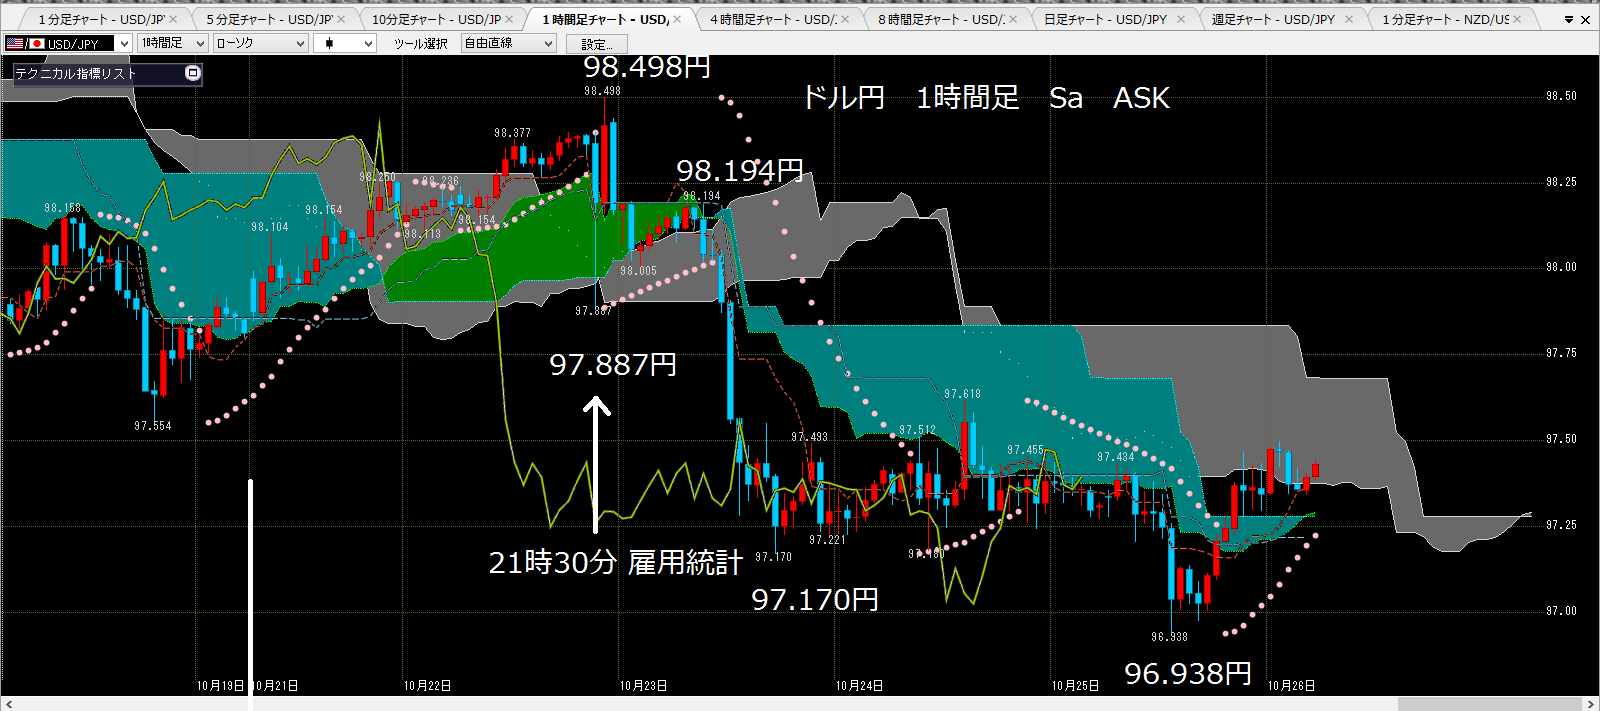Screen dimensions: 1616x711
Task: Click the 10月23日 date axis label
Action: (x=643, y=686)
